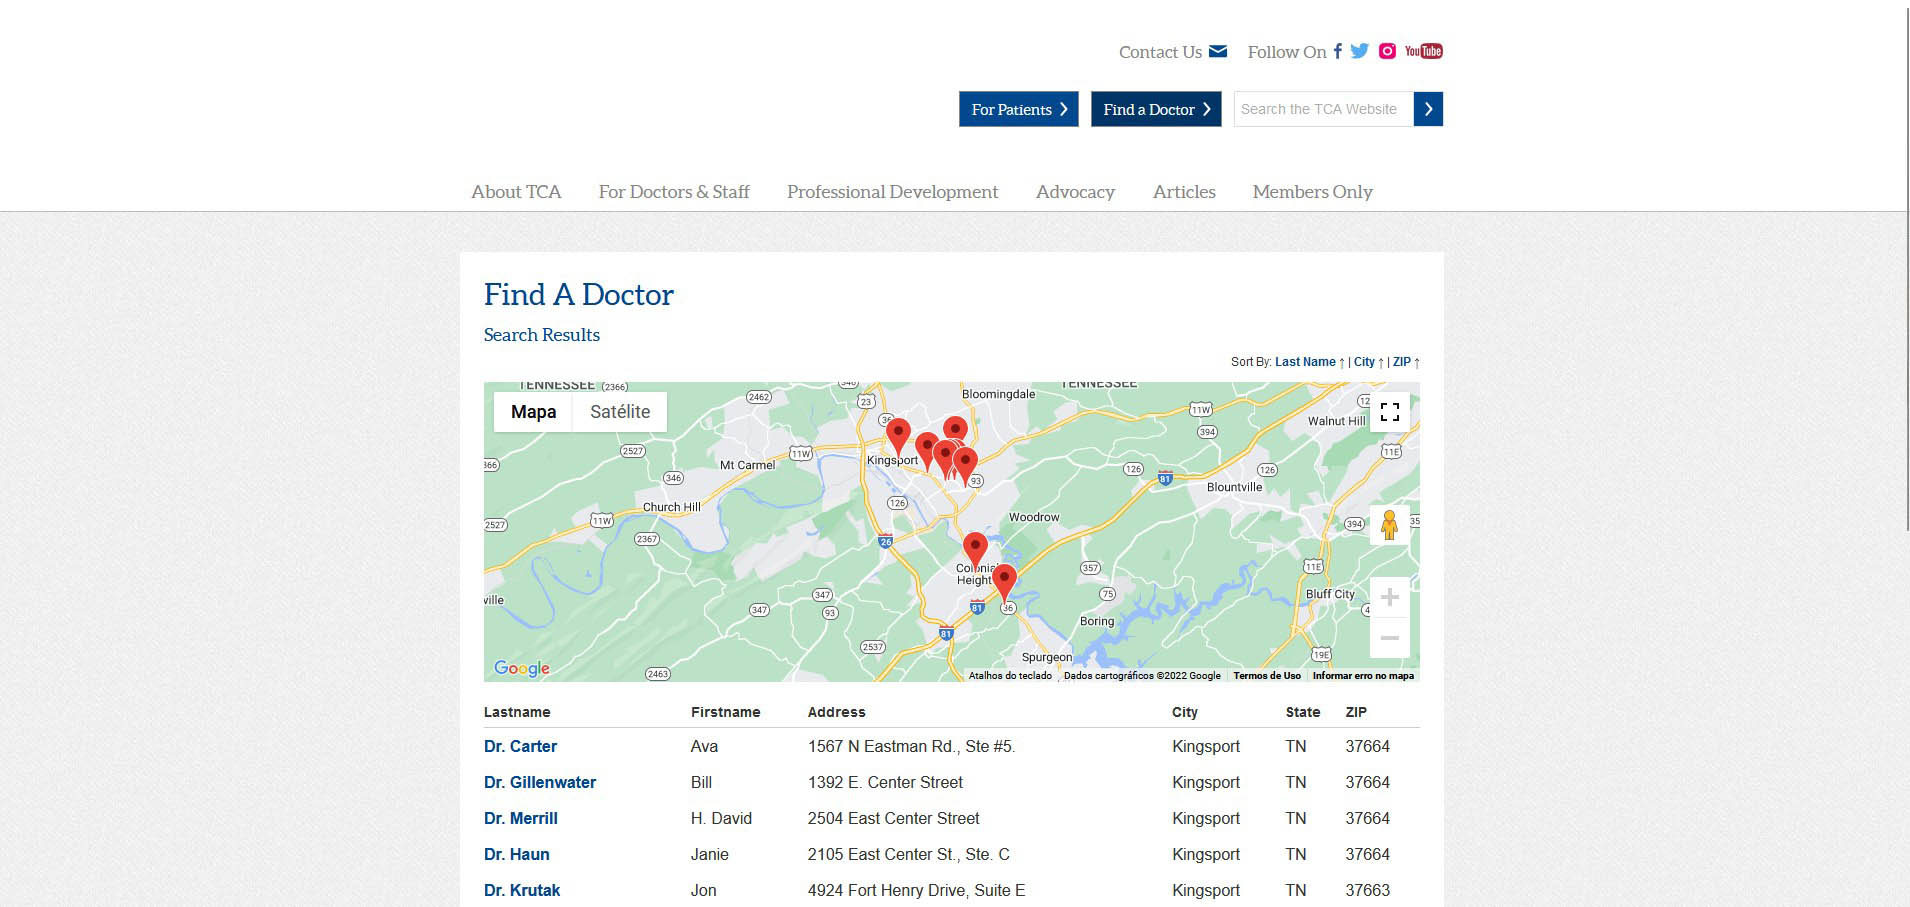Click the map zoom-in control
This screenshot has width=1910, height=907.
pyautogui.click(x=1389, y=596)
